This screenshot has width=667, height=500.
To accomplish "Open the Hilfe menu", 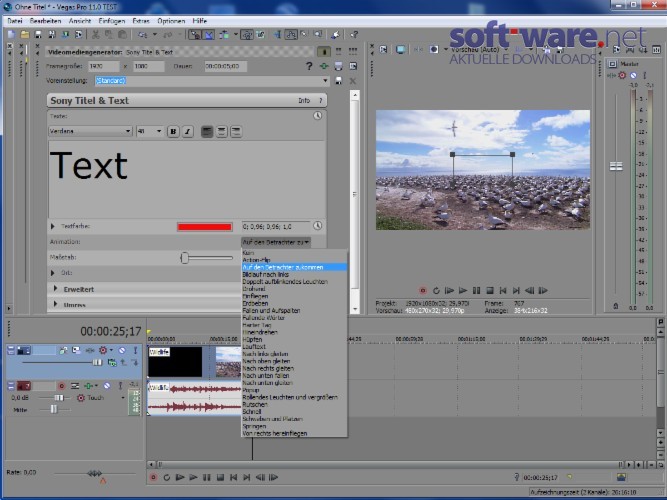I will coord(200,21).
